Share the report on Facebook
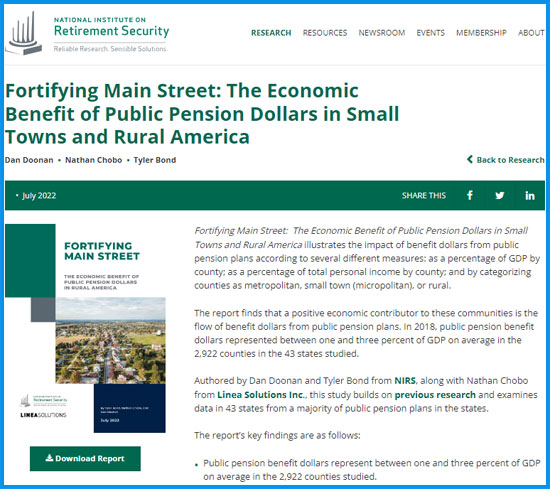Image resolution: width=550 pixels, height=489 pixels. click(470, 195)
